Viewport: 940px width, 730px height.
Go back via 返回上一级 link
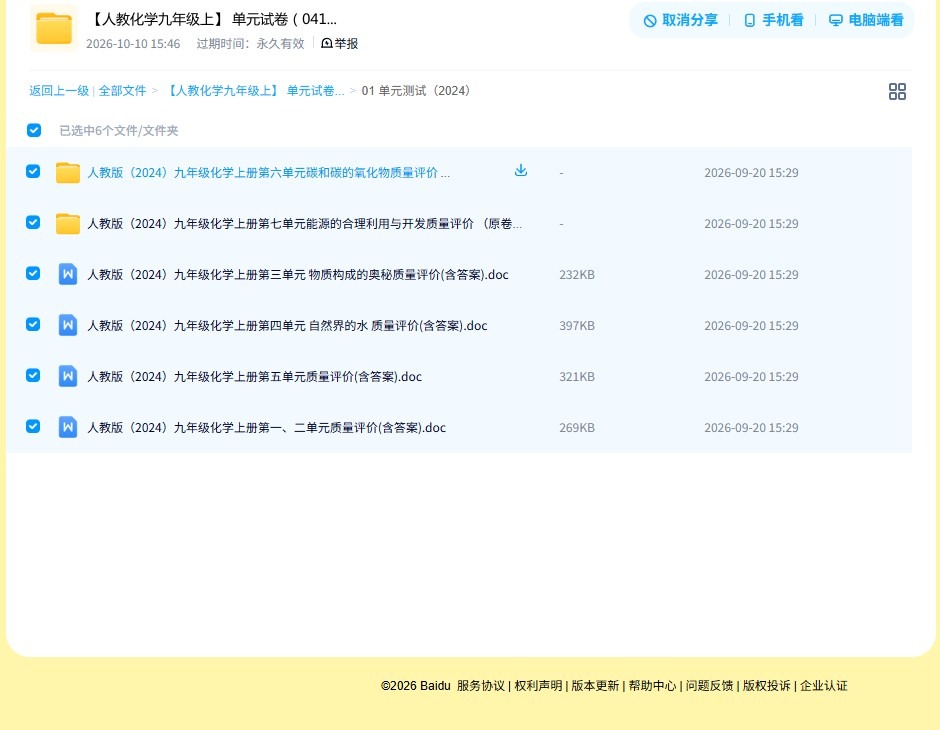click(x=59, y=91)
